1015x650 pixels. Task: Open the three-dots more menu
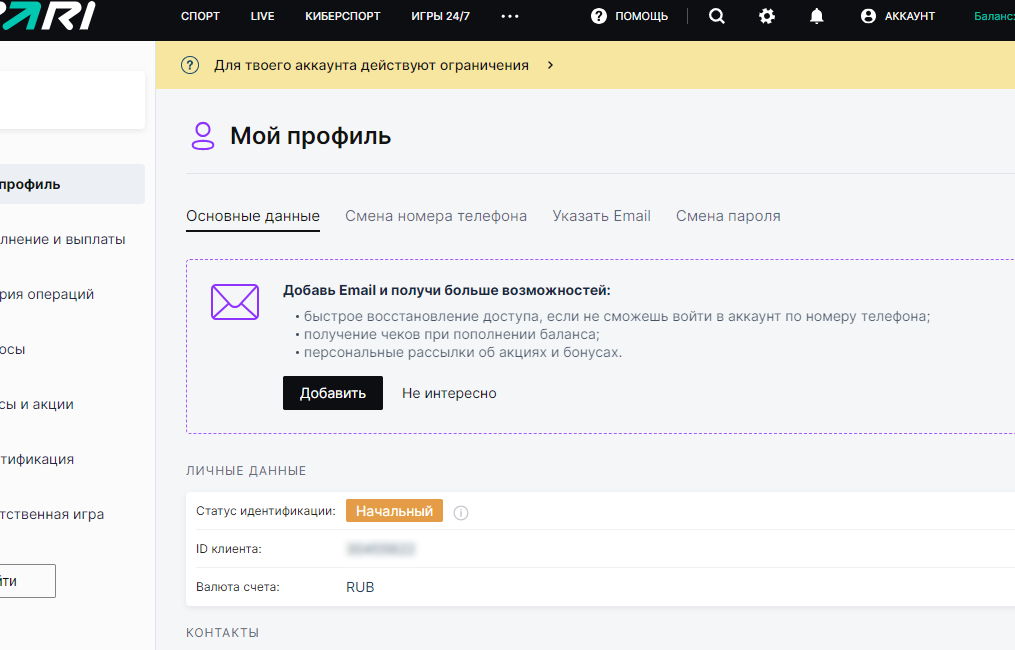(510, 16)
